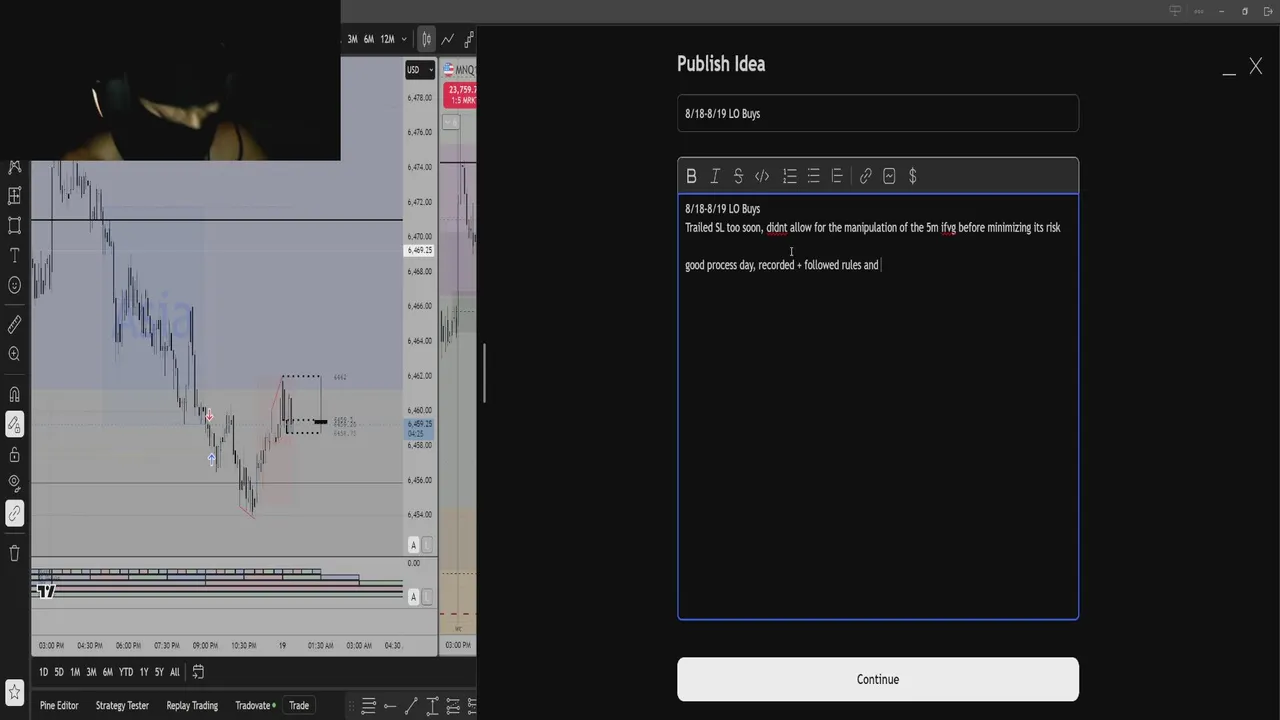Set range to 1M at bottom
Viewport: 1280px width, 720px height.
[x=75, y=672]
